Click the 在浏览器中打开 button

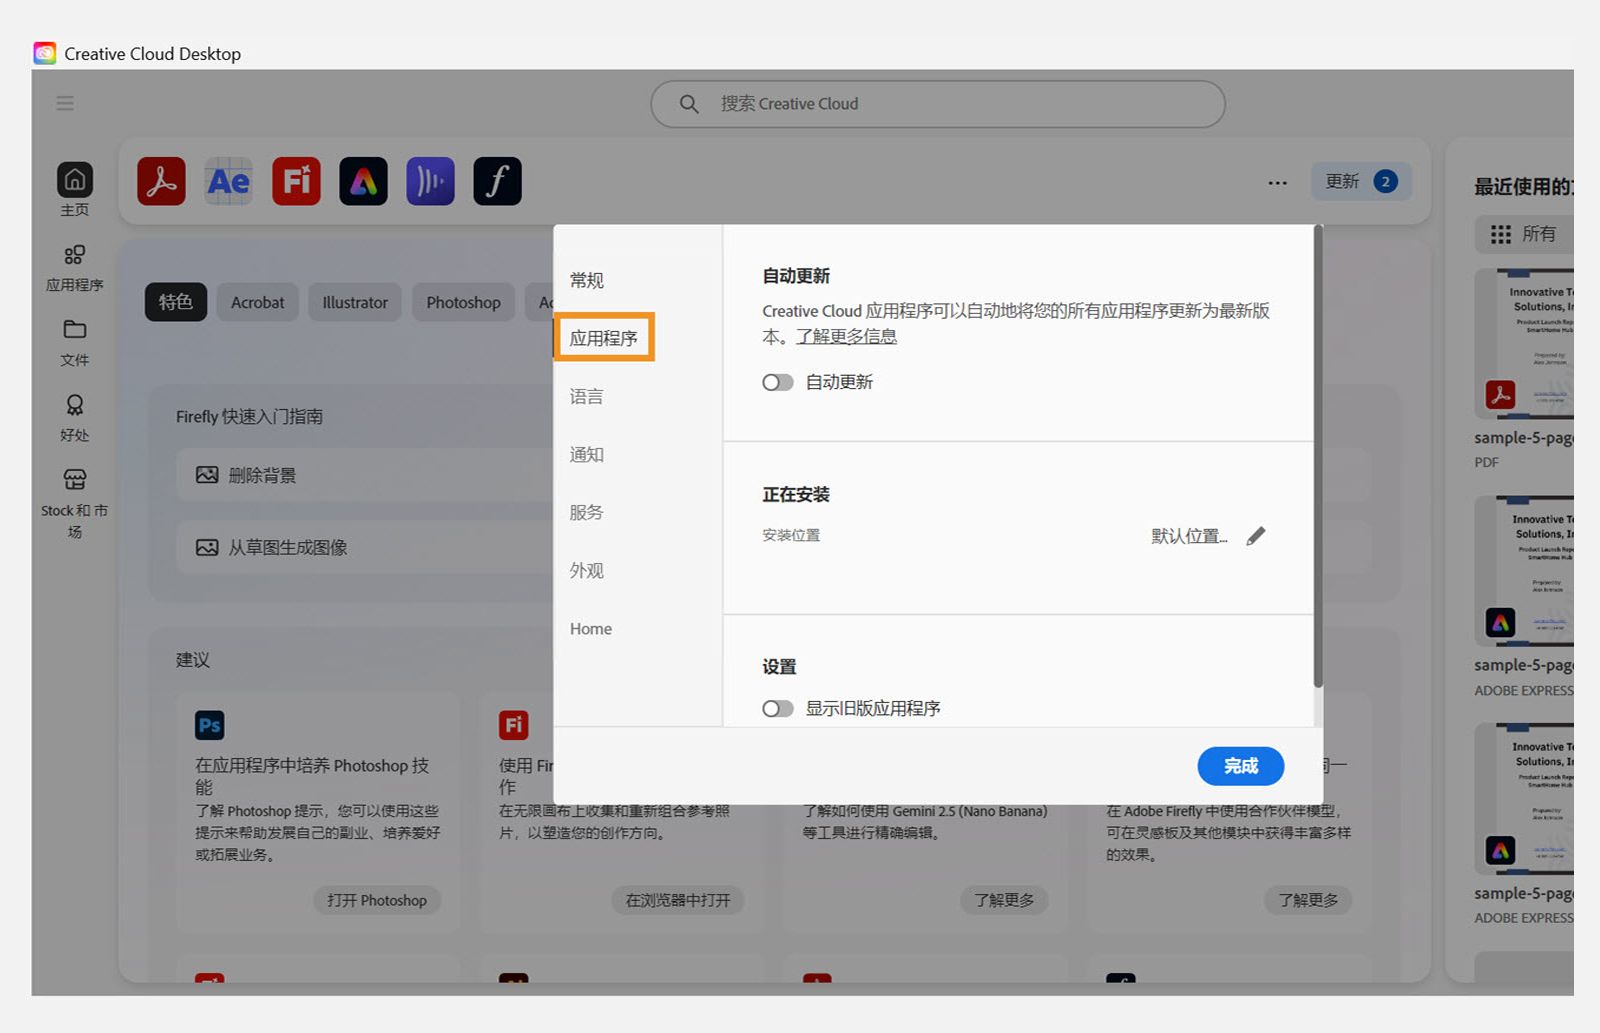pos(678,900)
